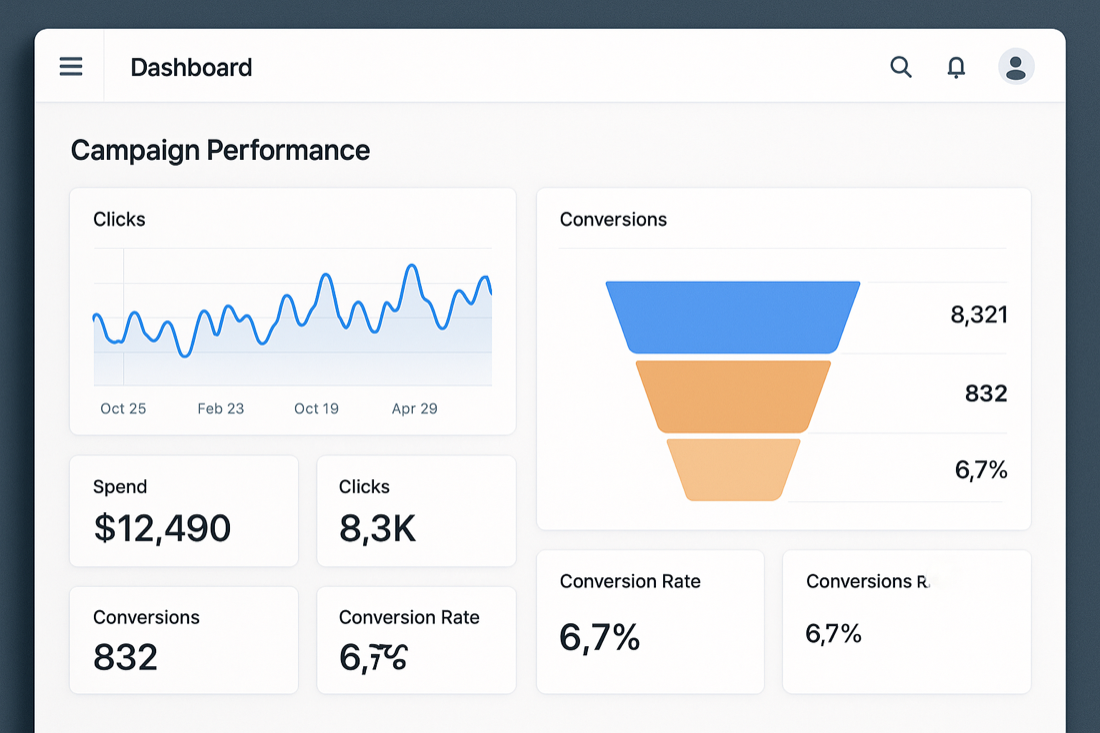Select the Oct 19 axis label
Viewport: 1100px width, 733px height.
pyautogui.click(x=316, y=408)
